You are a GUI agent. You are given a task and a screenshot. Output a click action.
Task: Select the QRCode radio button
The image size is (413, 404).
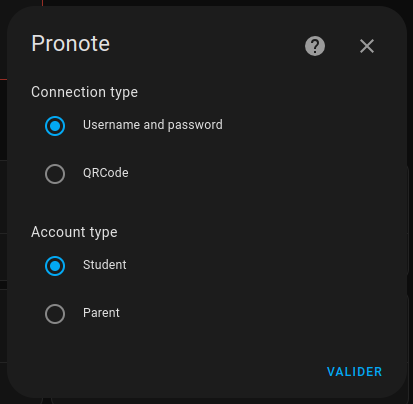(55, 174)
